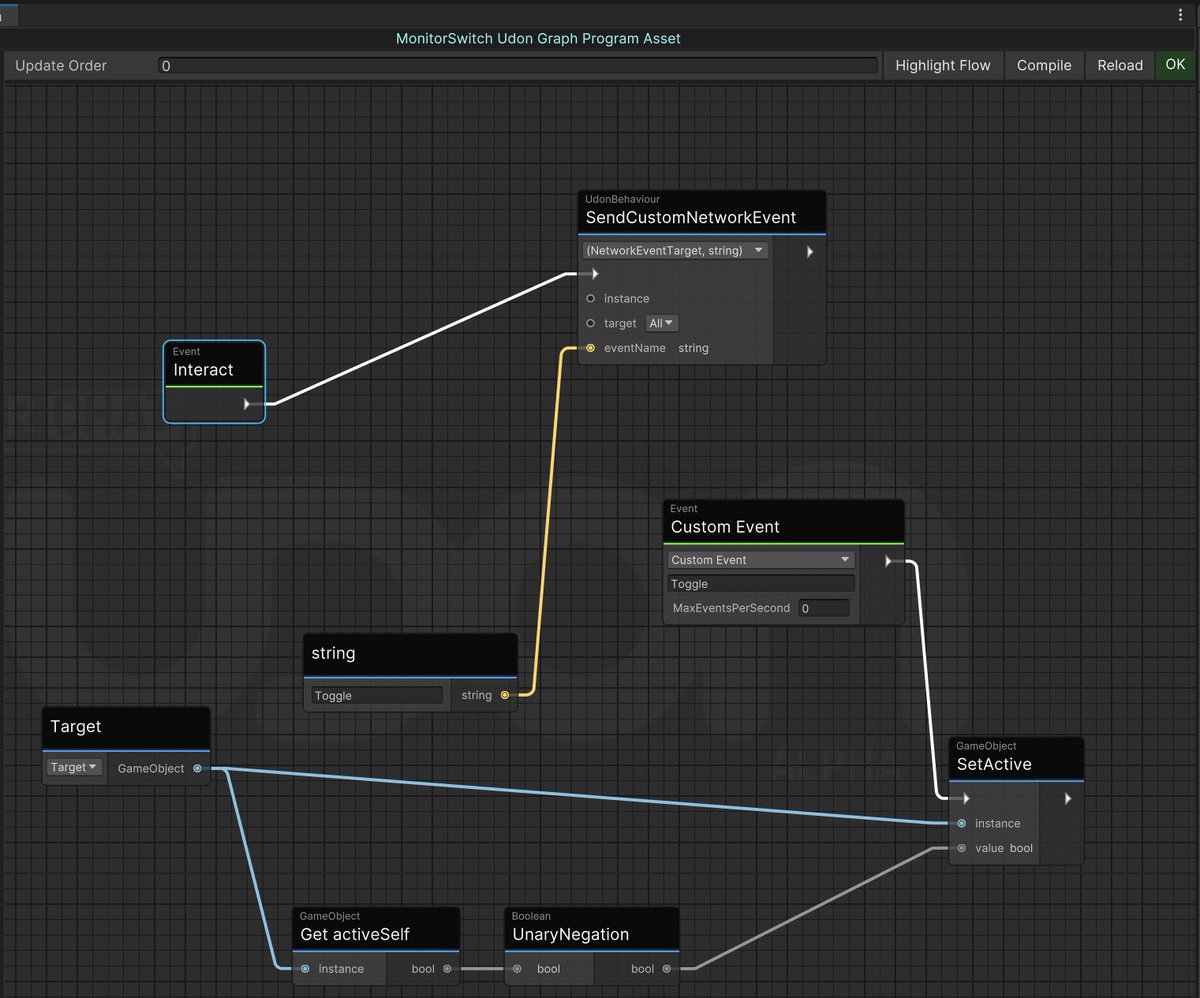Click the Interact node flow output arrow
1200x998 pixels.
point(247,404)
